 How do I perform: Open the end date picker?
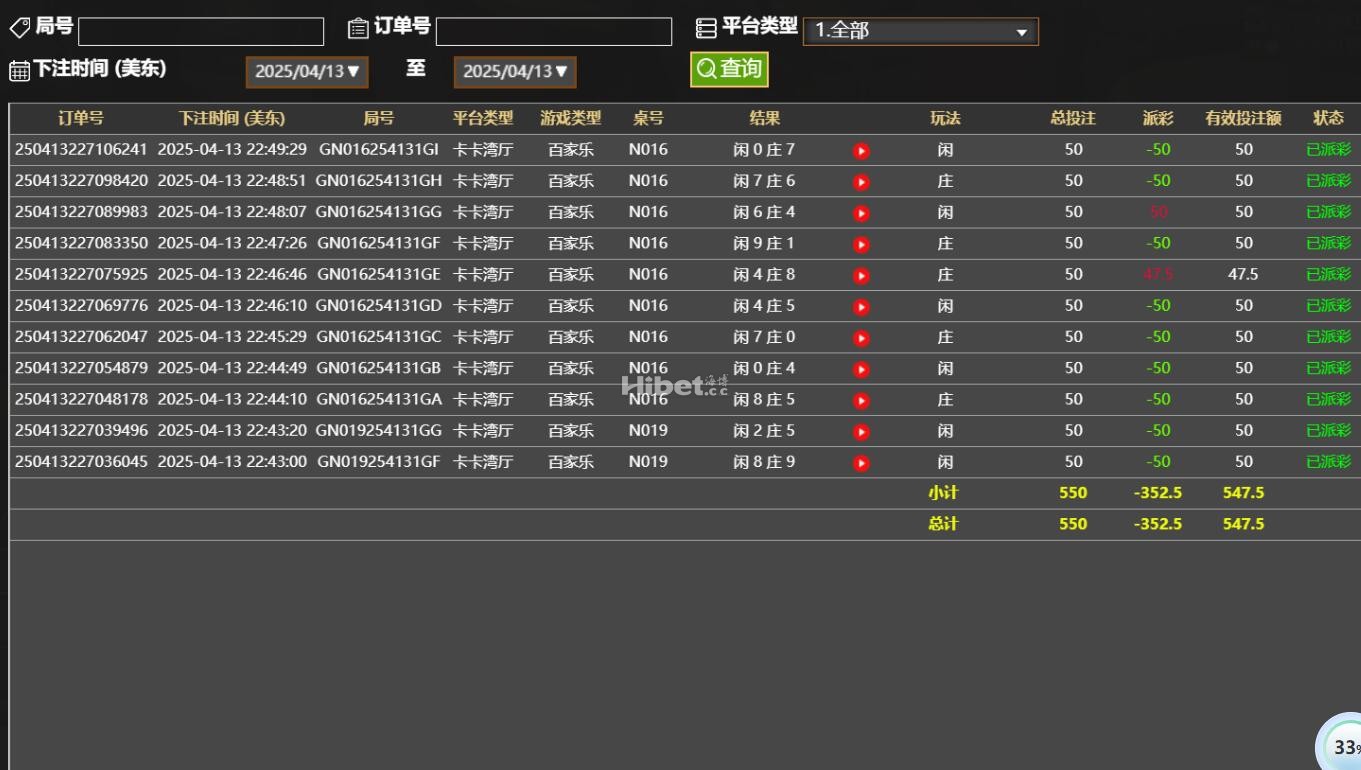[515, 72]
